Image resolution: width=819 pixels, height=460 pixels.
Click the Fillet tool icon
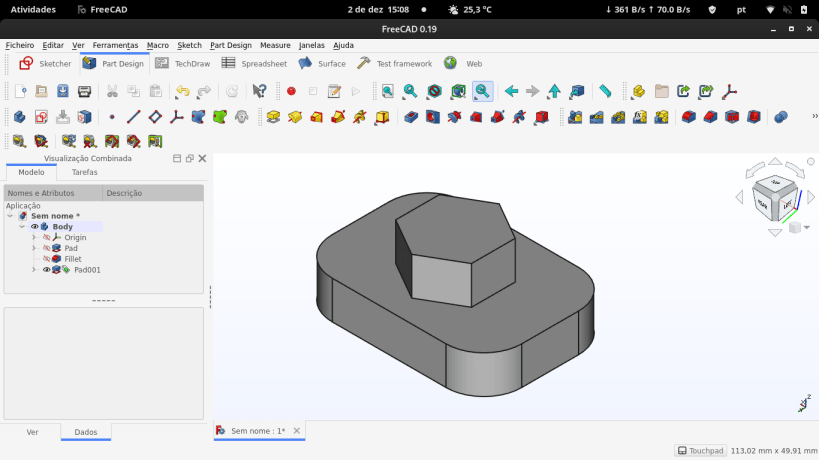[x=688, y=116]
